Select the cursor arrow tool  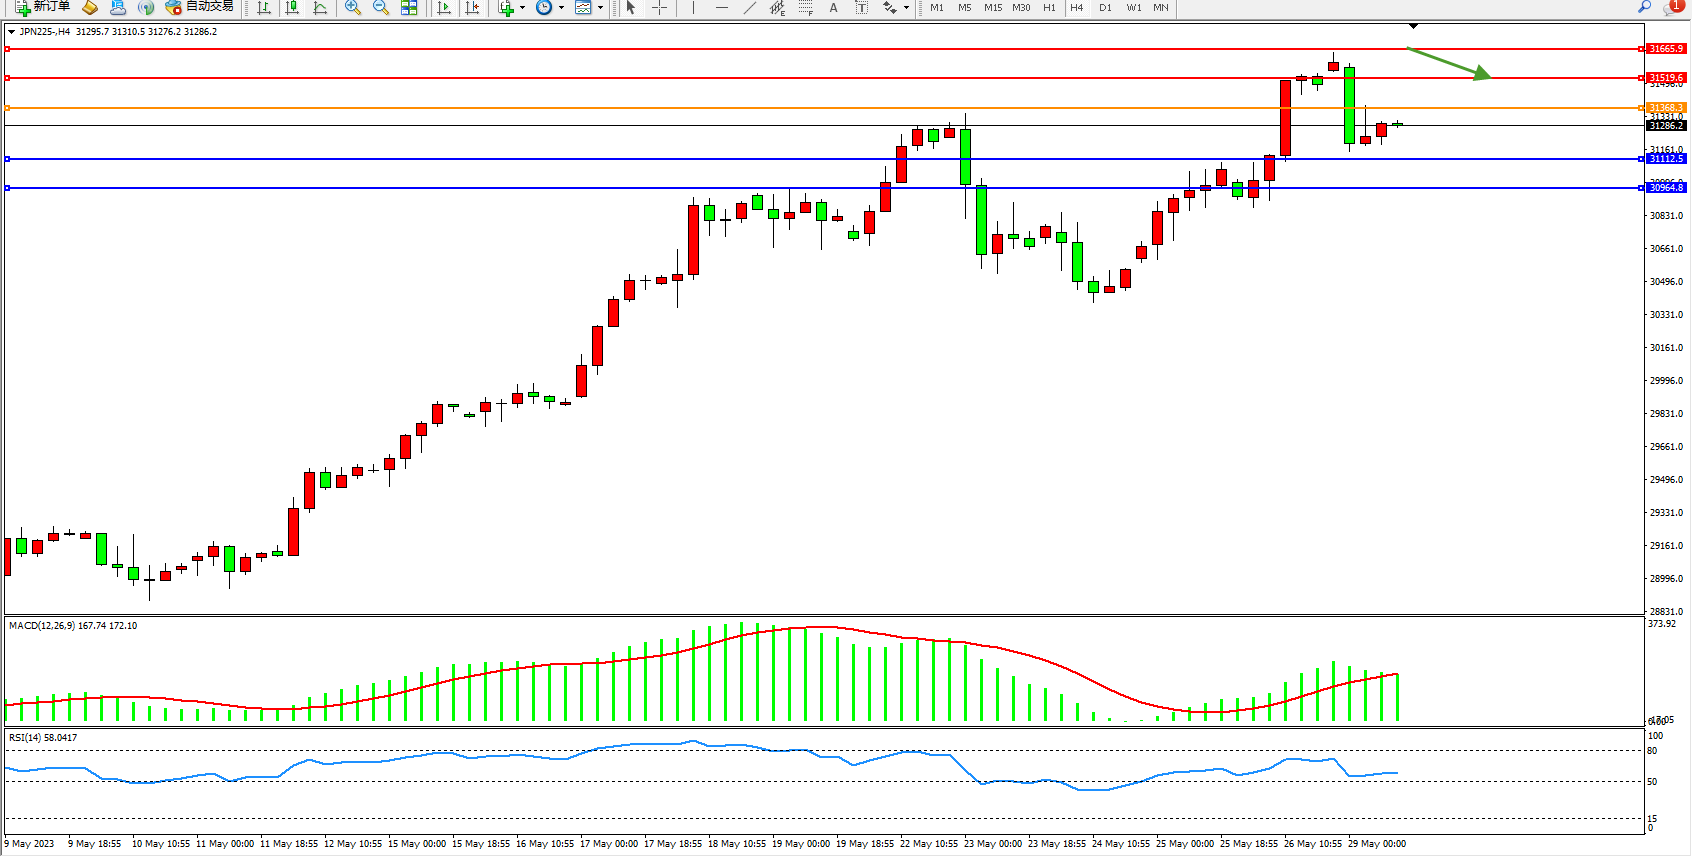pos(631,7)
